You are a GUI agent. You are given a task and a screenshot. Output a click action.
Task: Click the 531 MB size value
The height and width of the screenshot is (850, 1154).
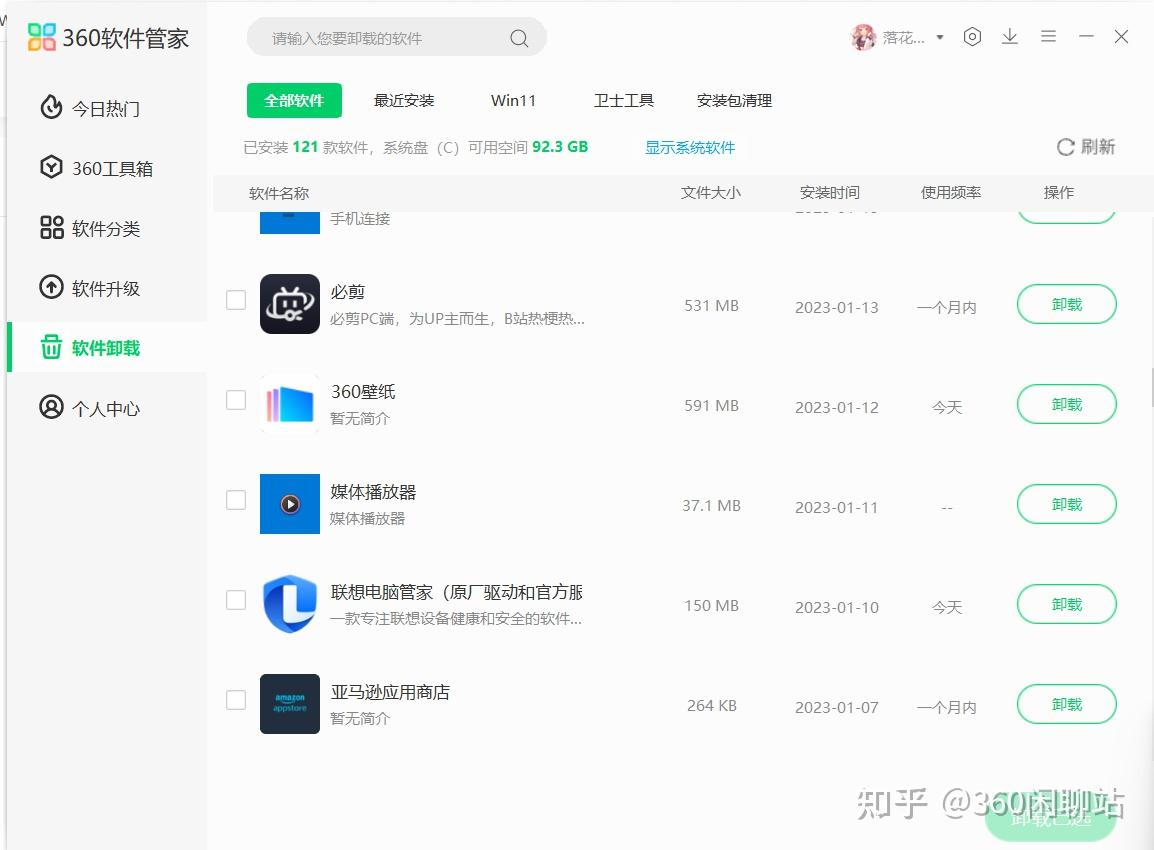(711, 305)
